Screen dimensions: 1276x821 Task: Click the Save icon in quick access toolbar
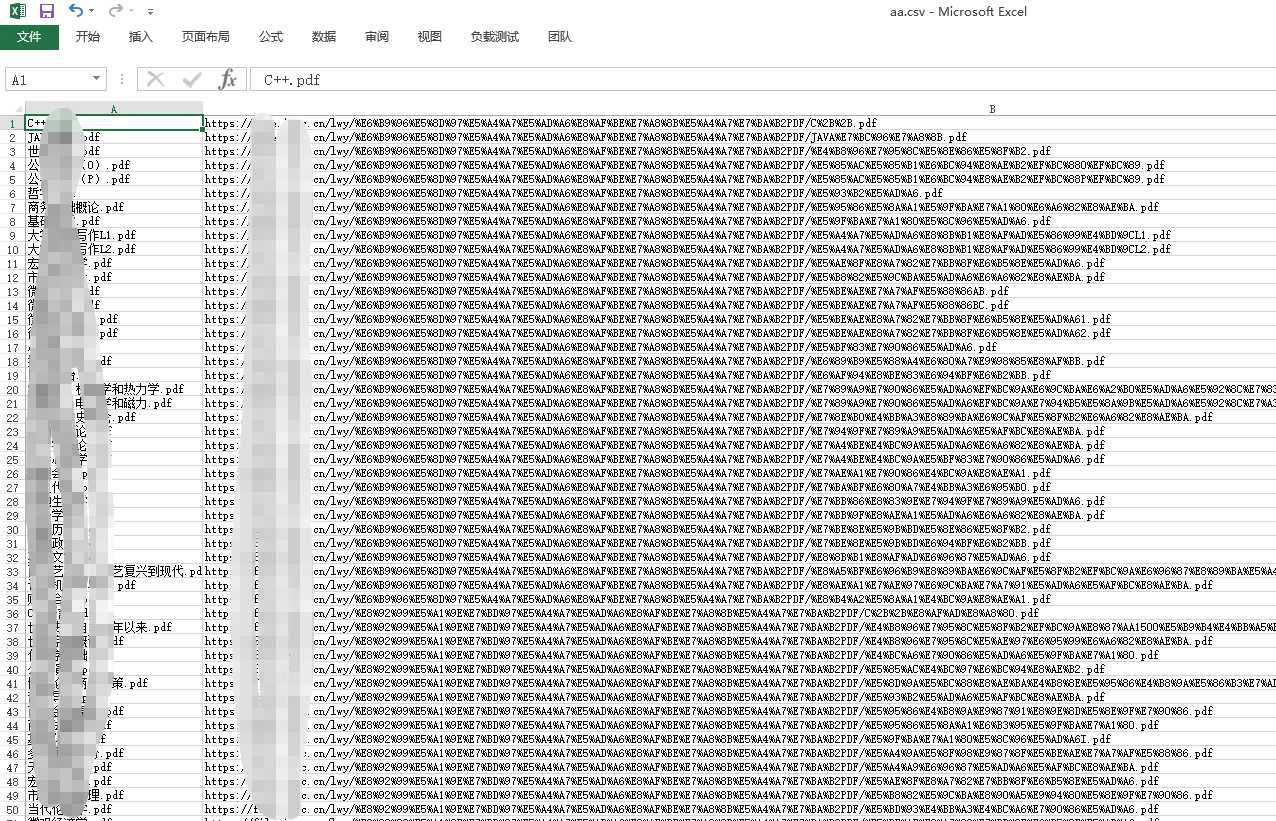pos(47,11)
